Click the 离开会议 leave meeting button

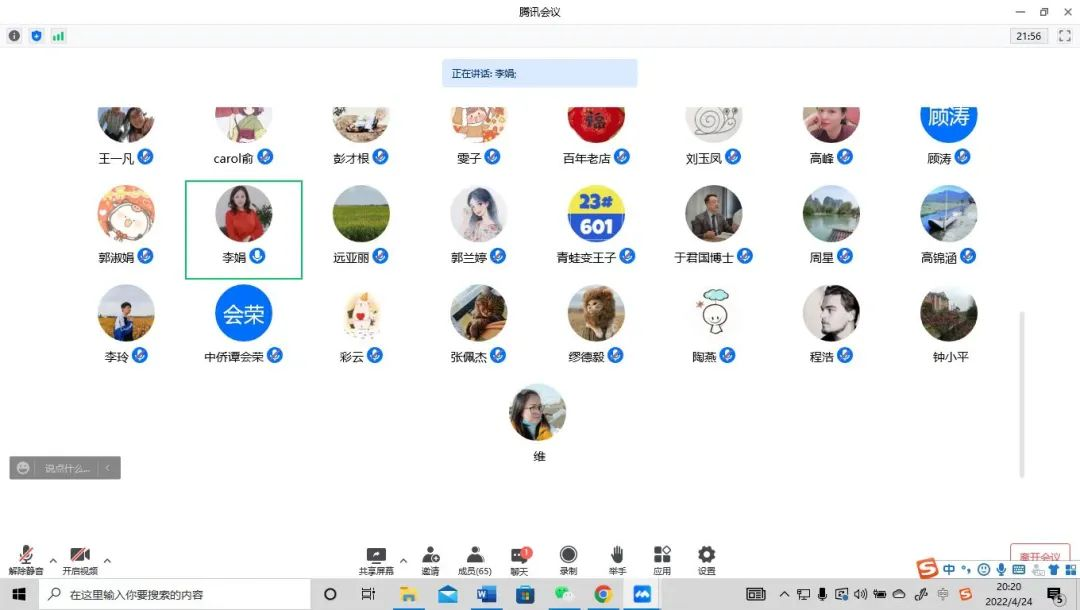[1040, 556]
